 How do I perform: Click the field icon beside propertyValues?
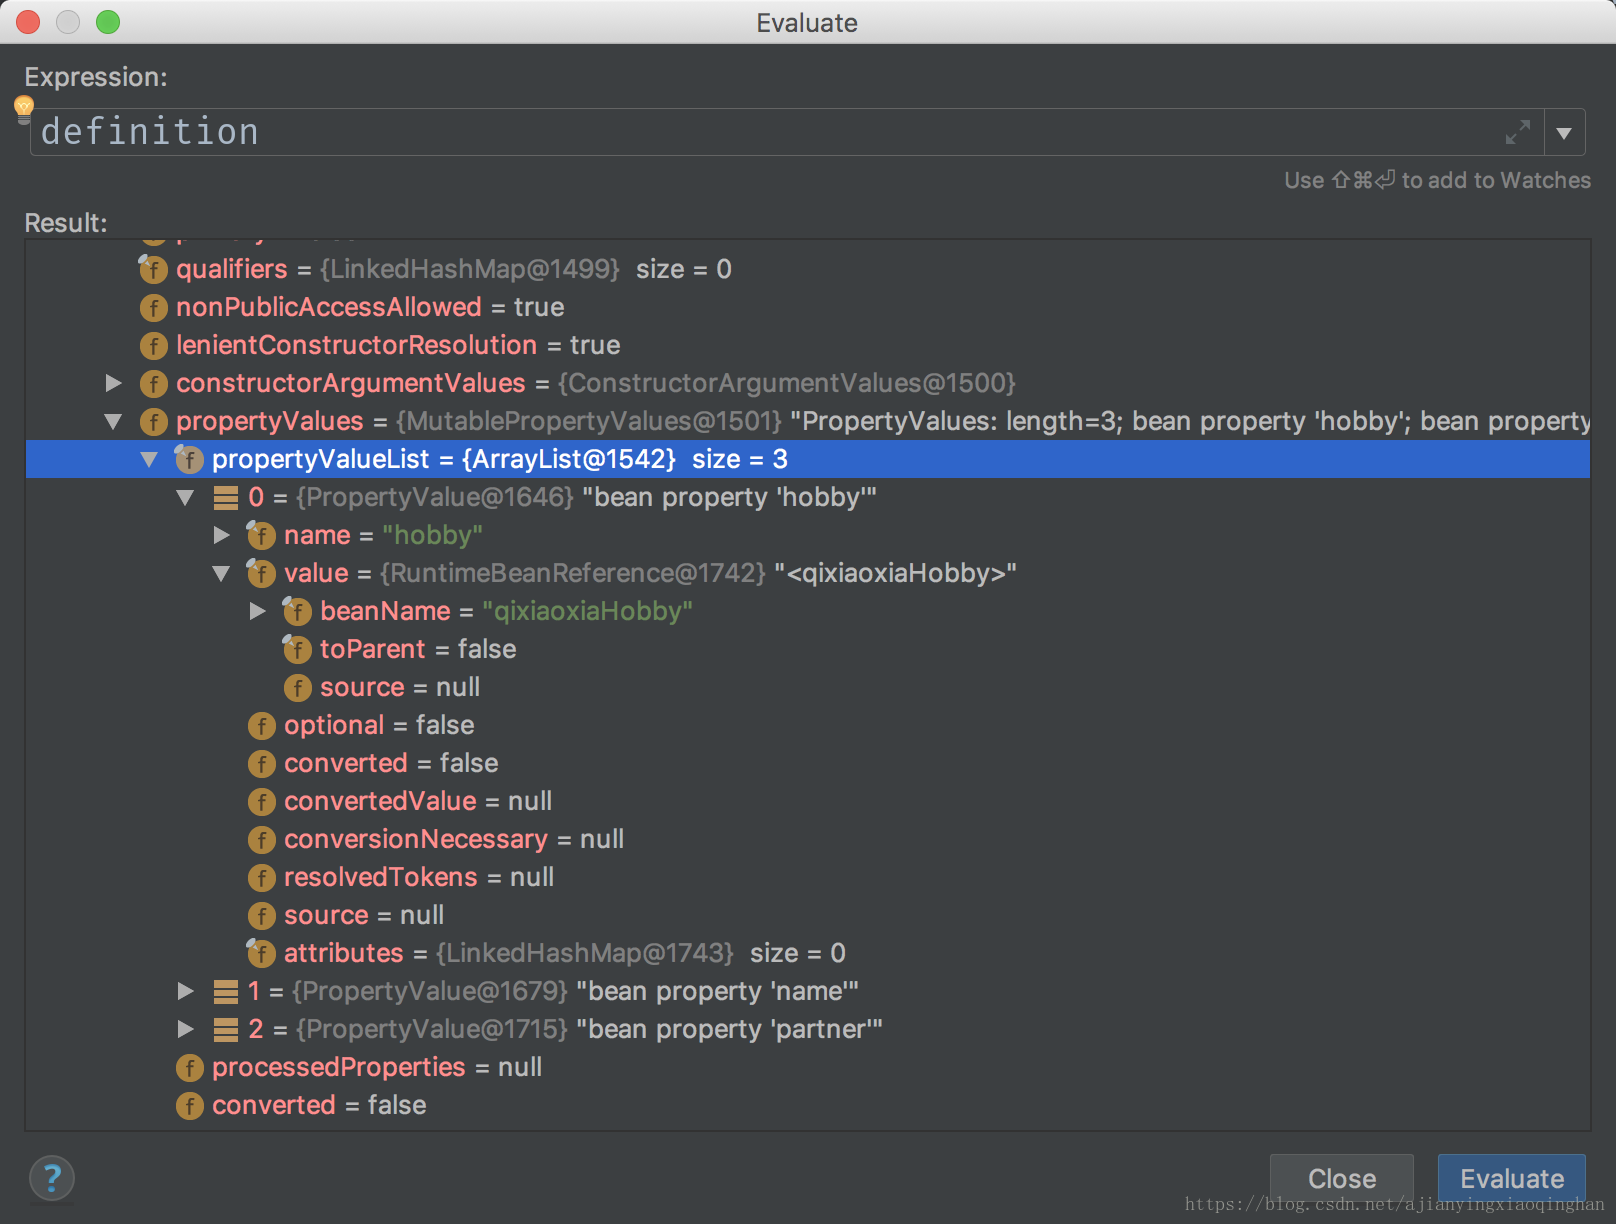tap(153, 421)
